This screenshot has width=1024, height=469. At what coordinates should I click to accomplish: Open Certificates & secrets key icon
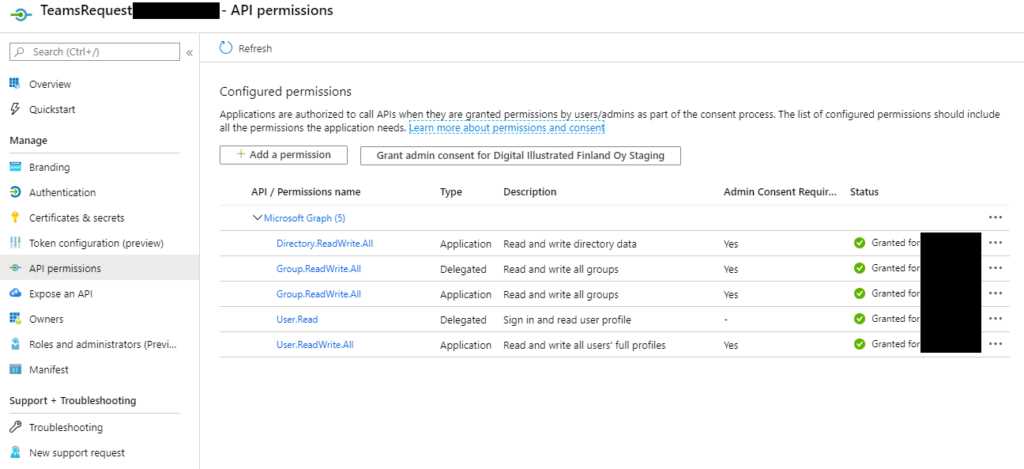pos(15,218)
